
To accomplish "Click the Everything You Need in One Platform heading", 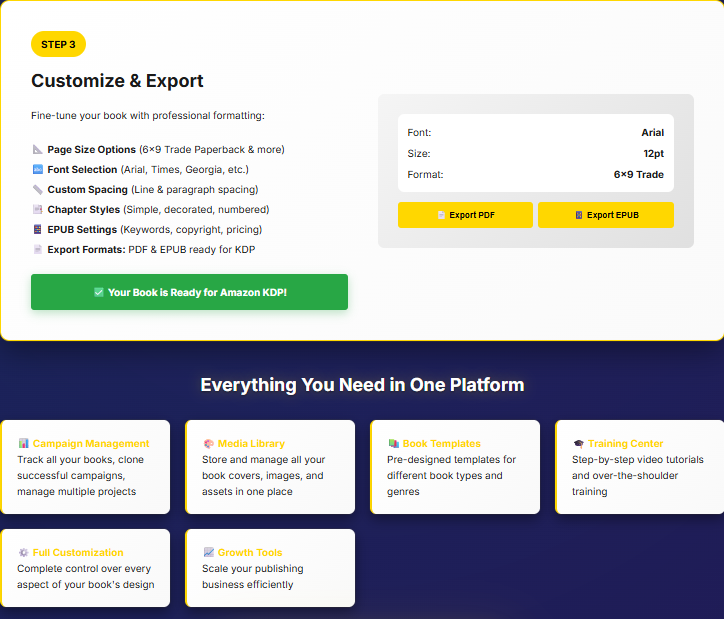I will click(x=362, y=385).
